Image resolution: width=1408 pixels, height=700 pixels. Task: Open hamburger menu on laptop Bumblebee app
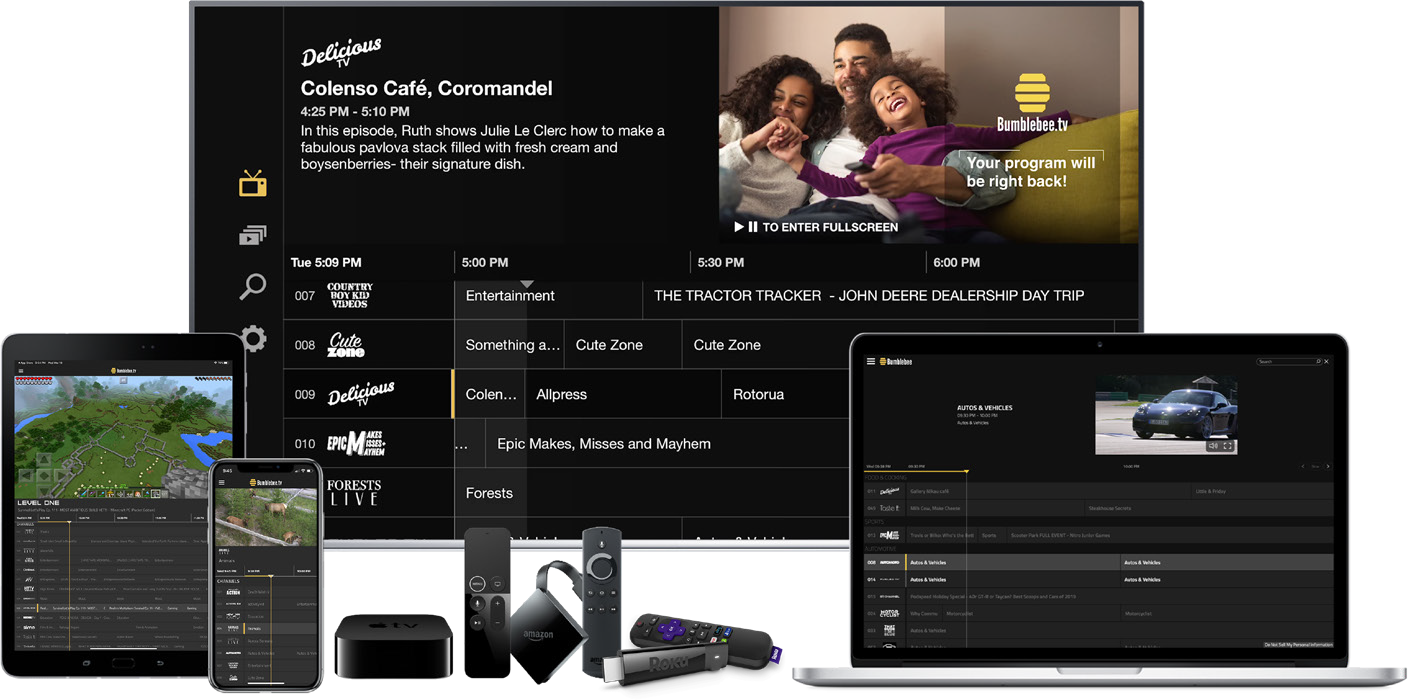tap(871, 361)
